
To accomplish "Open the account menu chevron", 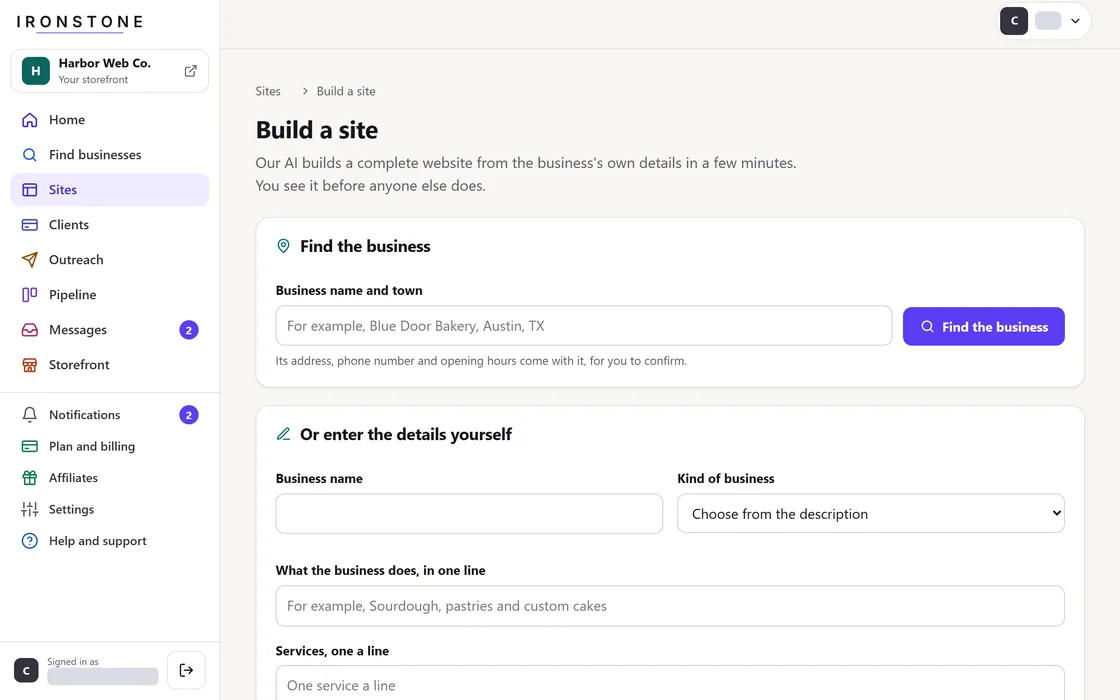I will [x=1075, y=21].
